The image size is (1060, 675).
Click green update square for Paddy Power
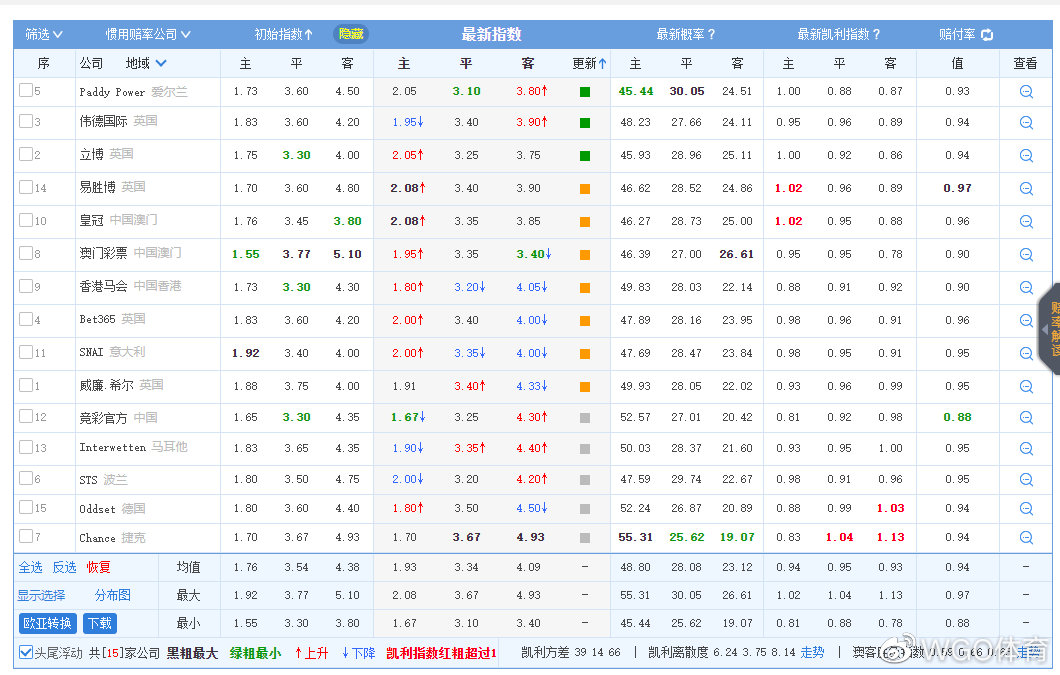point(585,92)
